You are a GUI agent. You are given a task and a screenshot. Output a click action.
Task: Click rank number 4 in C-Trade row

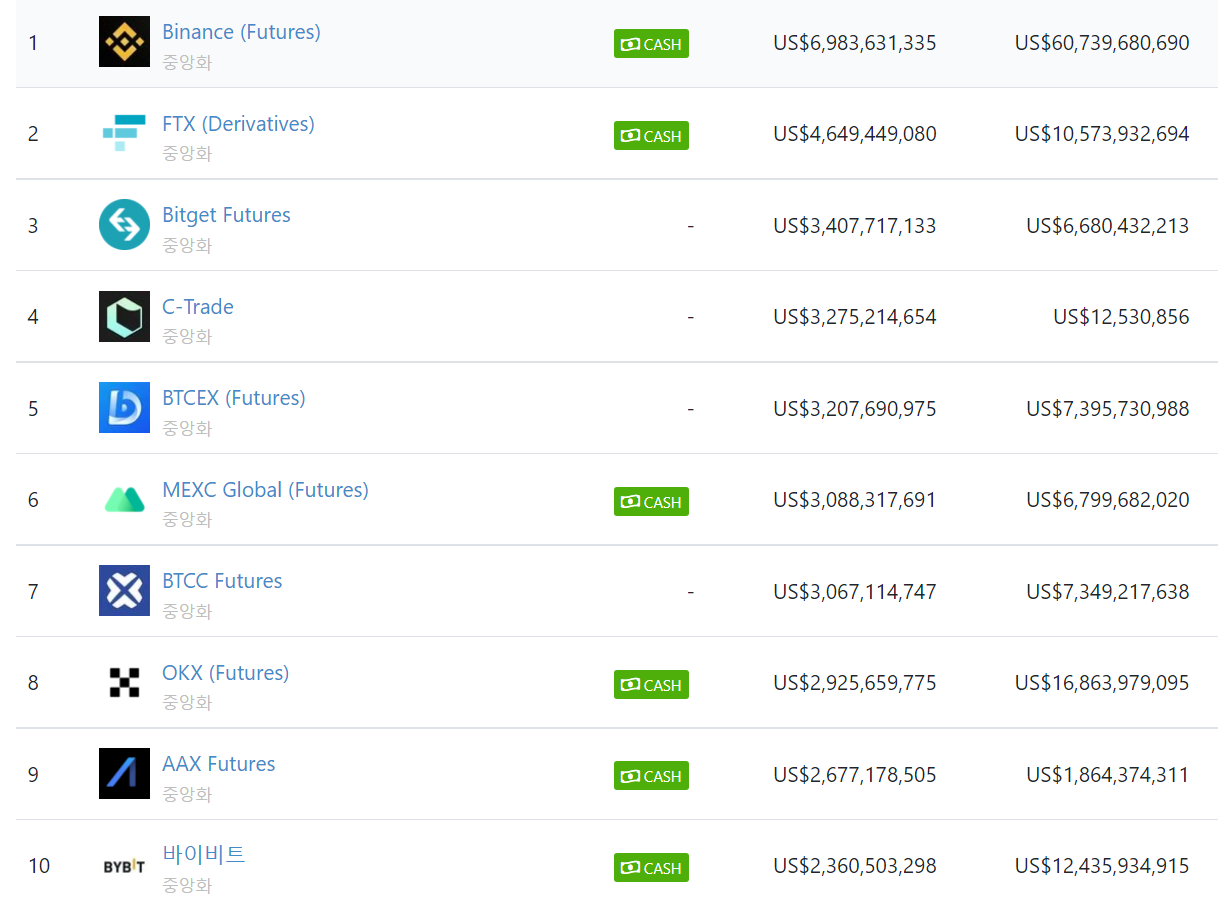[33, 317]
